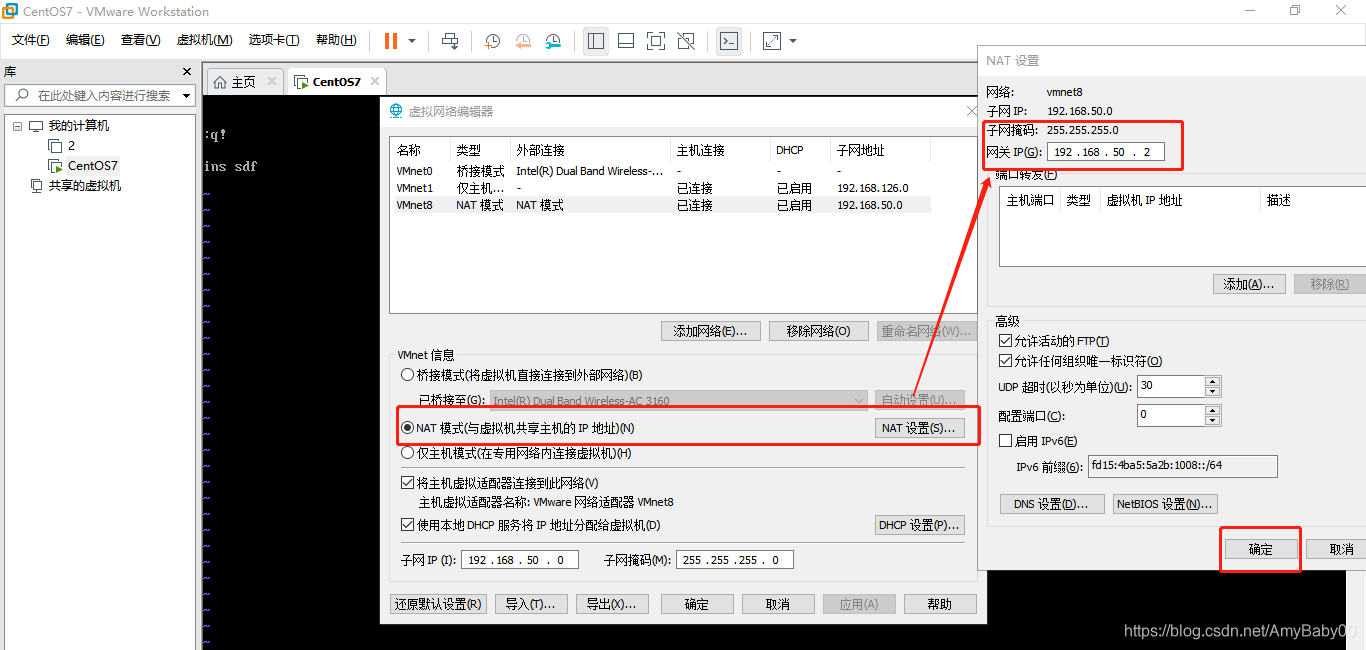Screen dimensions: 1366x650
Task: Click the 添加网络(E)... button
Action: coord(711,331)
